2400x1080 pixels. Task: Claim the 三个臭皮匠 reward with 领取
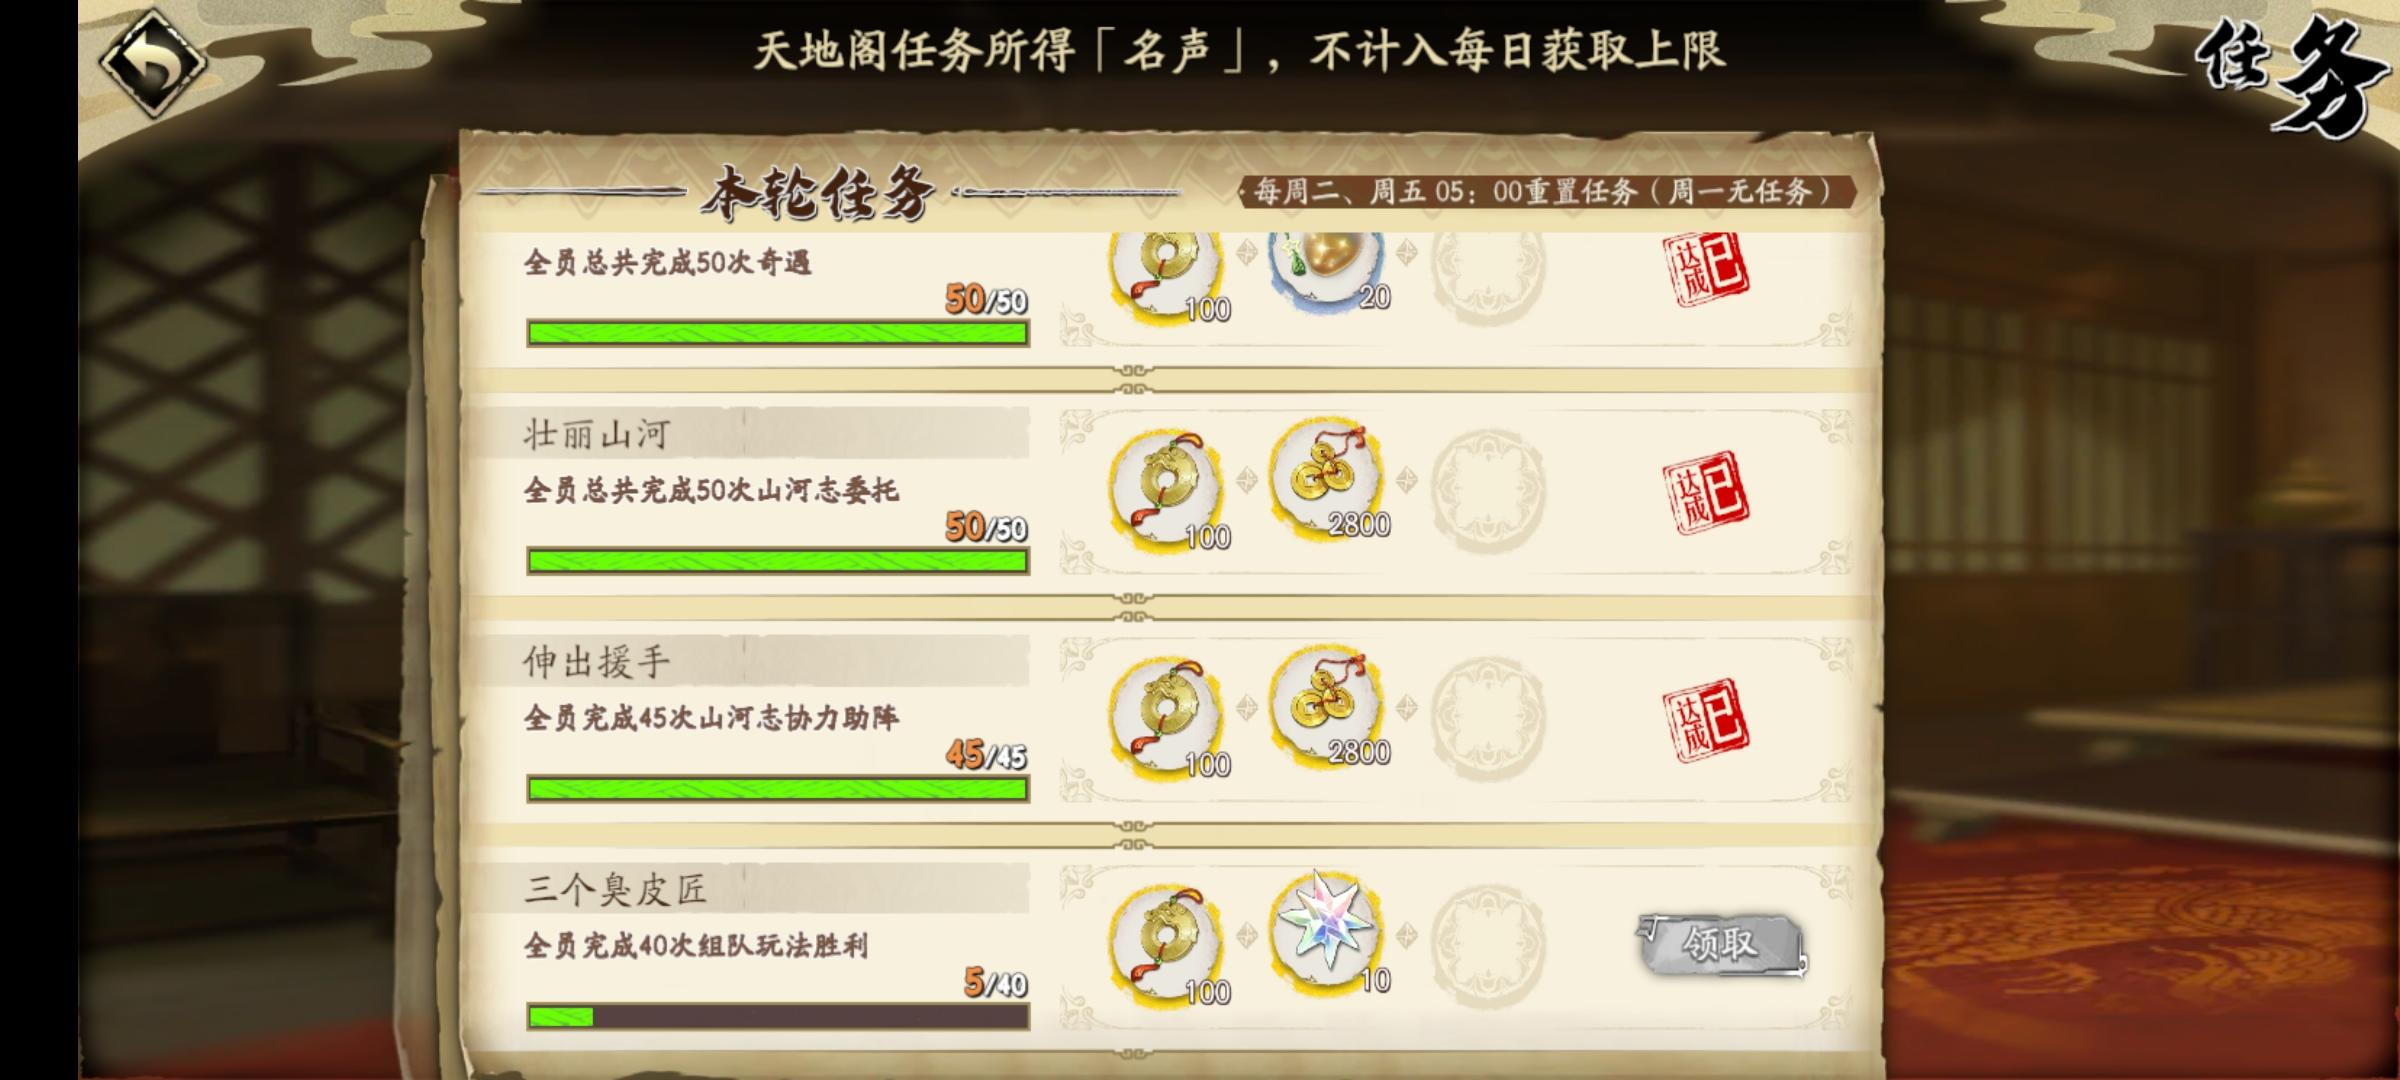[x=1720, y=944]
